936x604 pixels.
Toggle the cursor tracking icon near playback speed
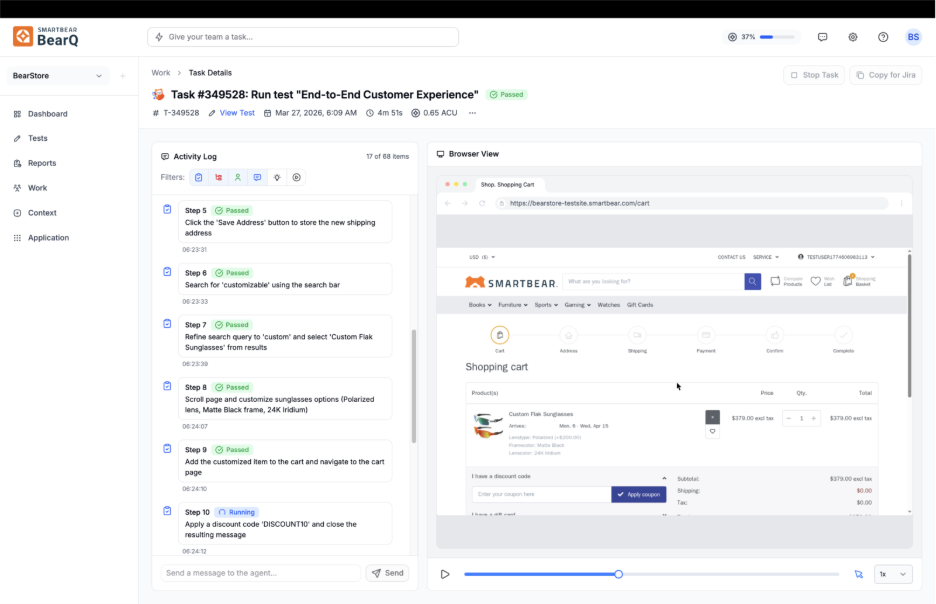pos(858,574)
